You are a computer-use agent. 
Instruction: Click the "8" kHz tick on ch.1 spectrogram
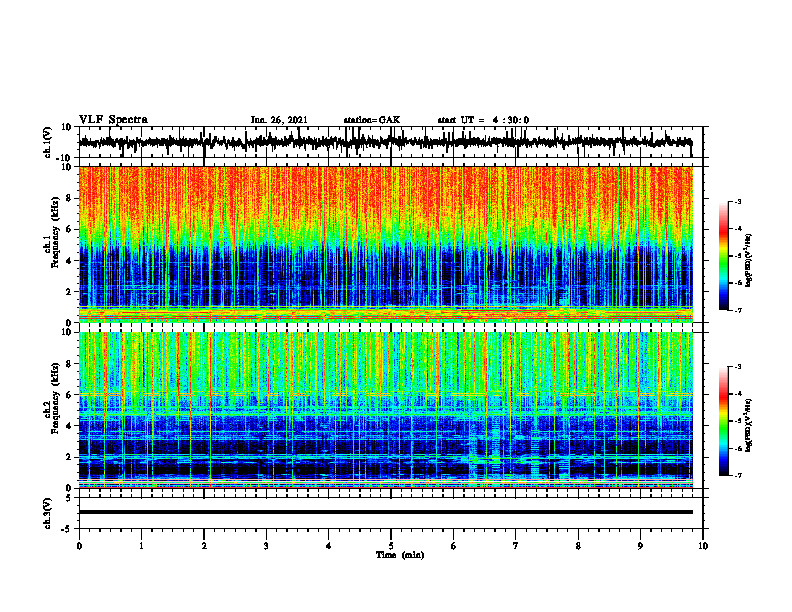click(69, 198)
